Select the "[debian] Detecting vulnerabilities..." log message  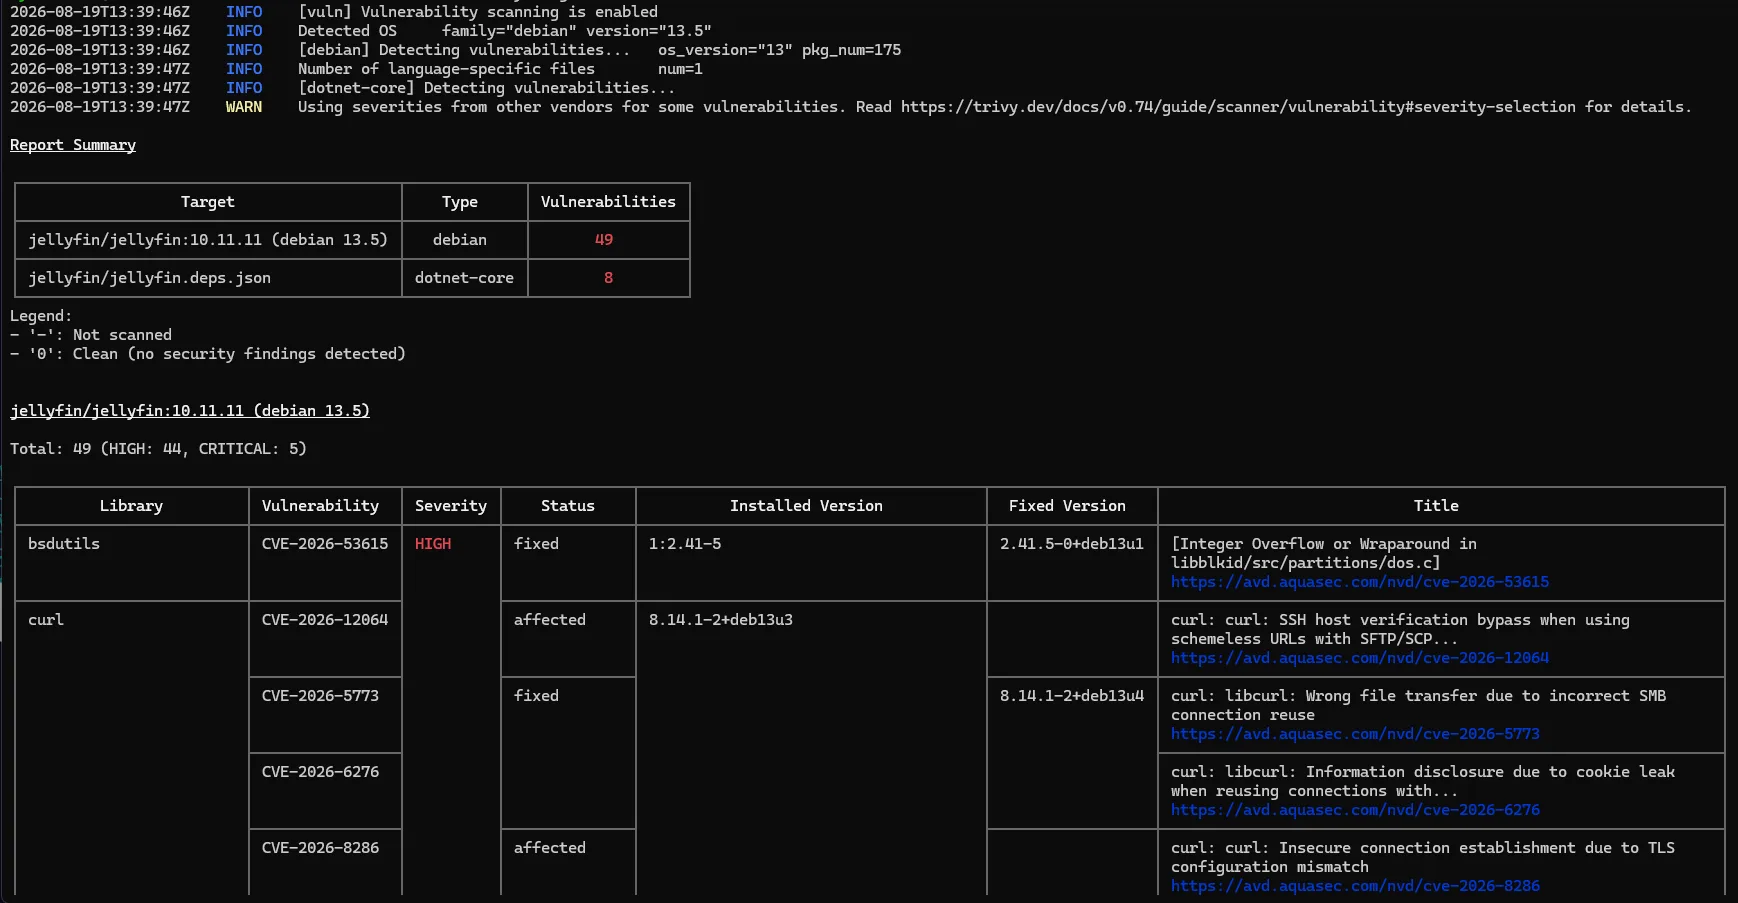464,50
